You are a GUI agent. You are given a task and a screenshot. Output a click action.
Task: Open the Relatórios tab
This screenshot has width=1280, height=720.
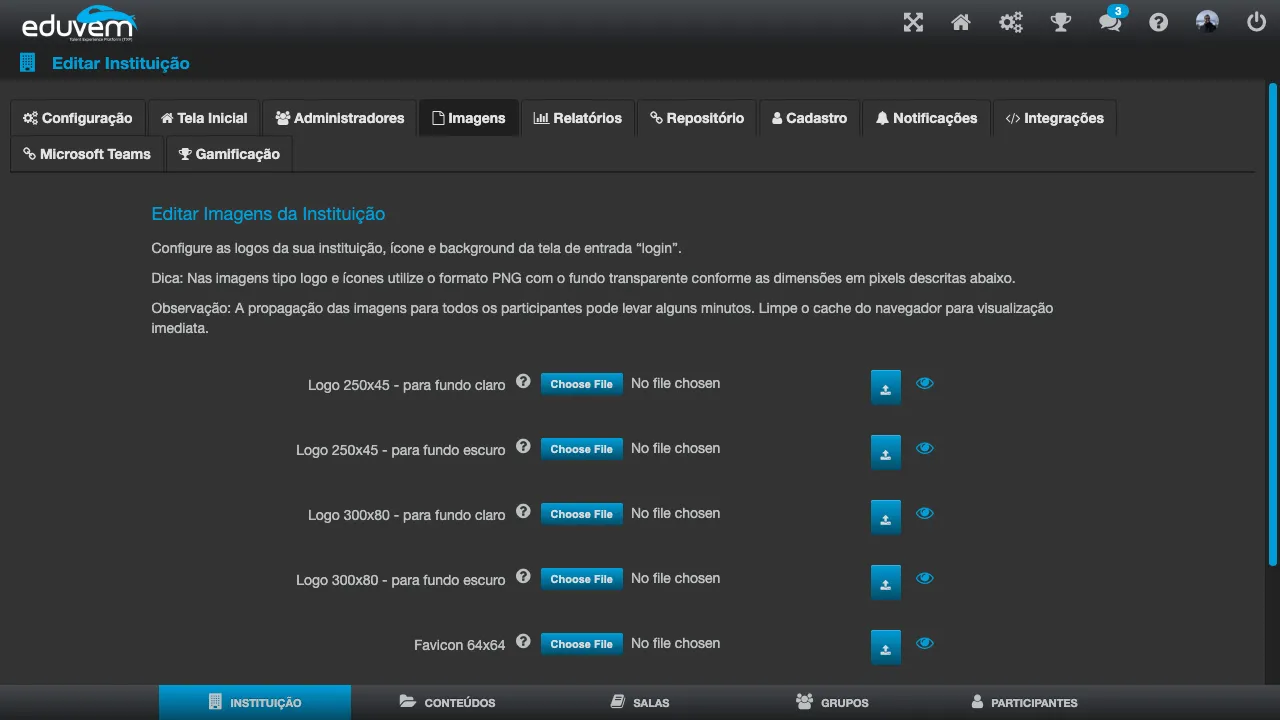(578, 118)
